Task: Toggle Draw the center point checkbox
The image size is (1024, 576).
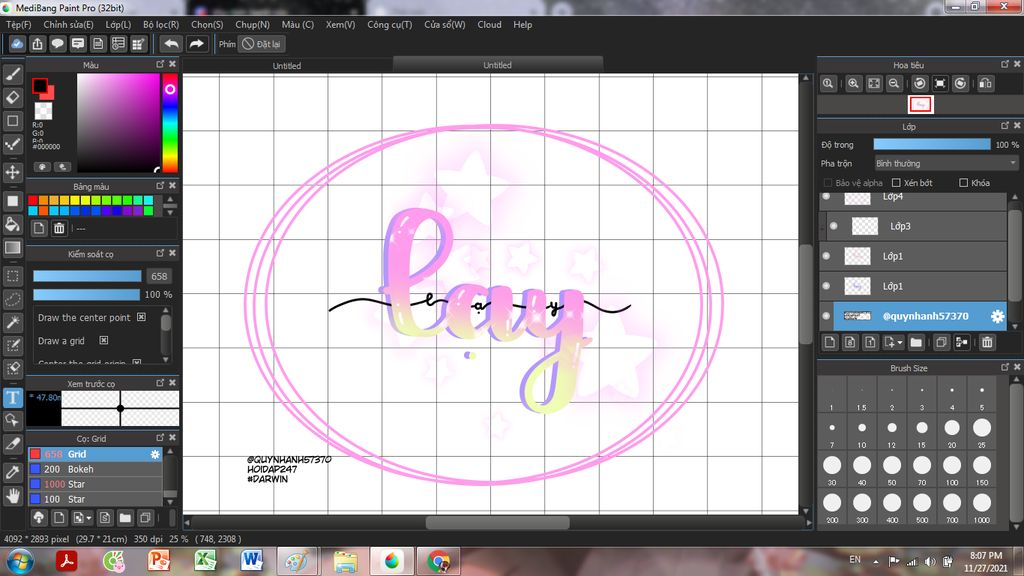Action: click(141, 317)
